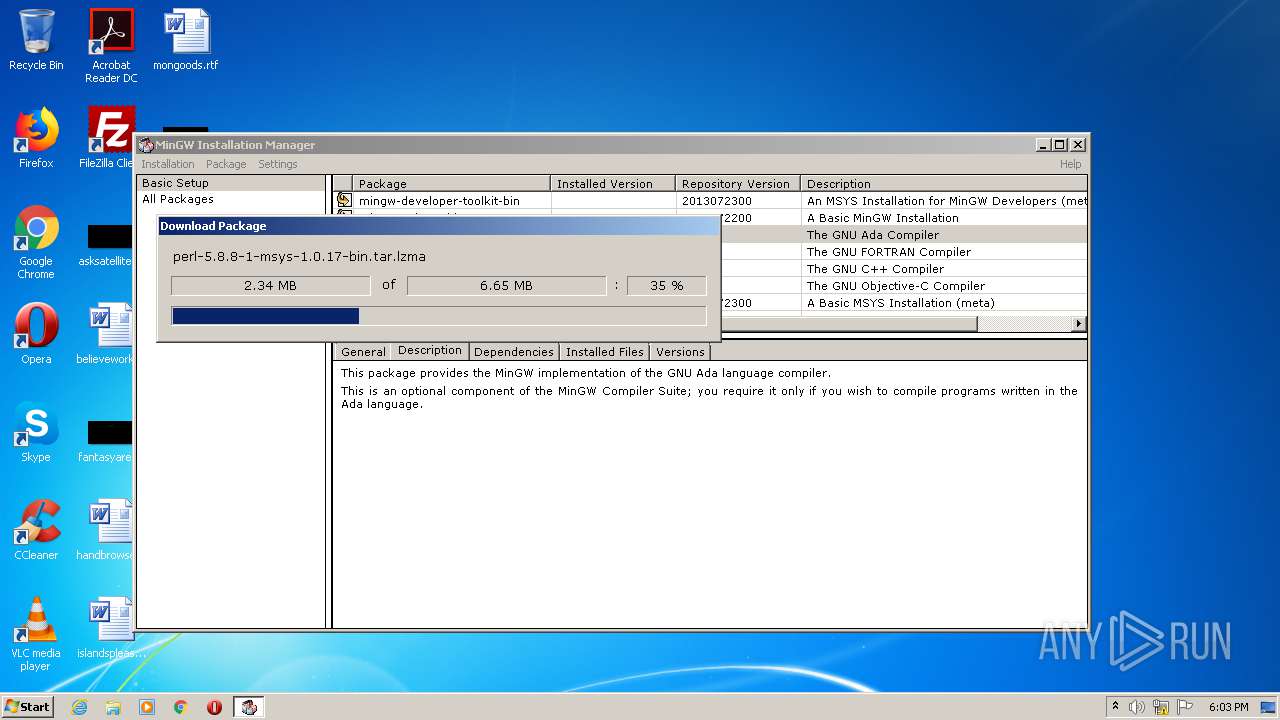
Task: Click perl-5.8.8-1-msys file name label
Action: pos(299,257)
